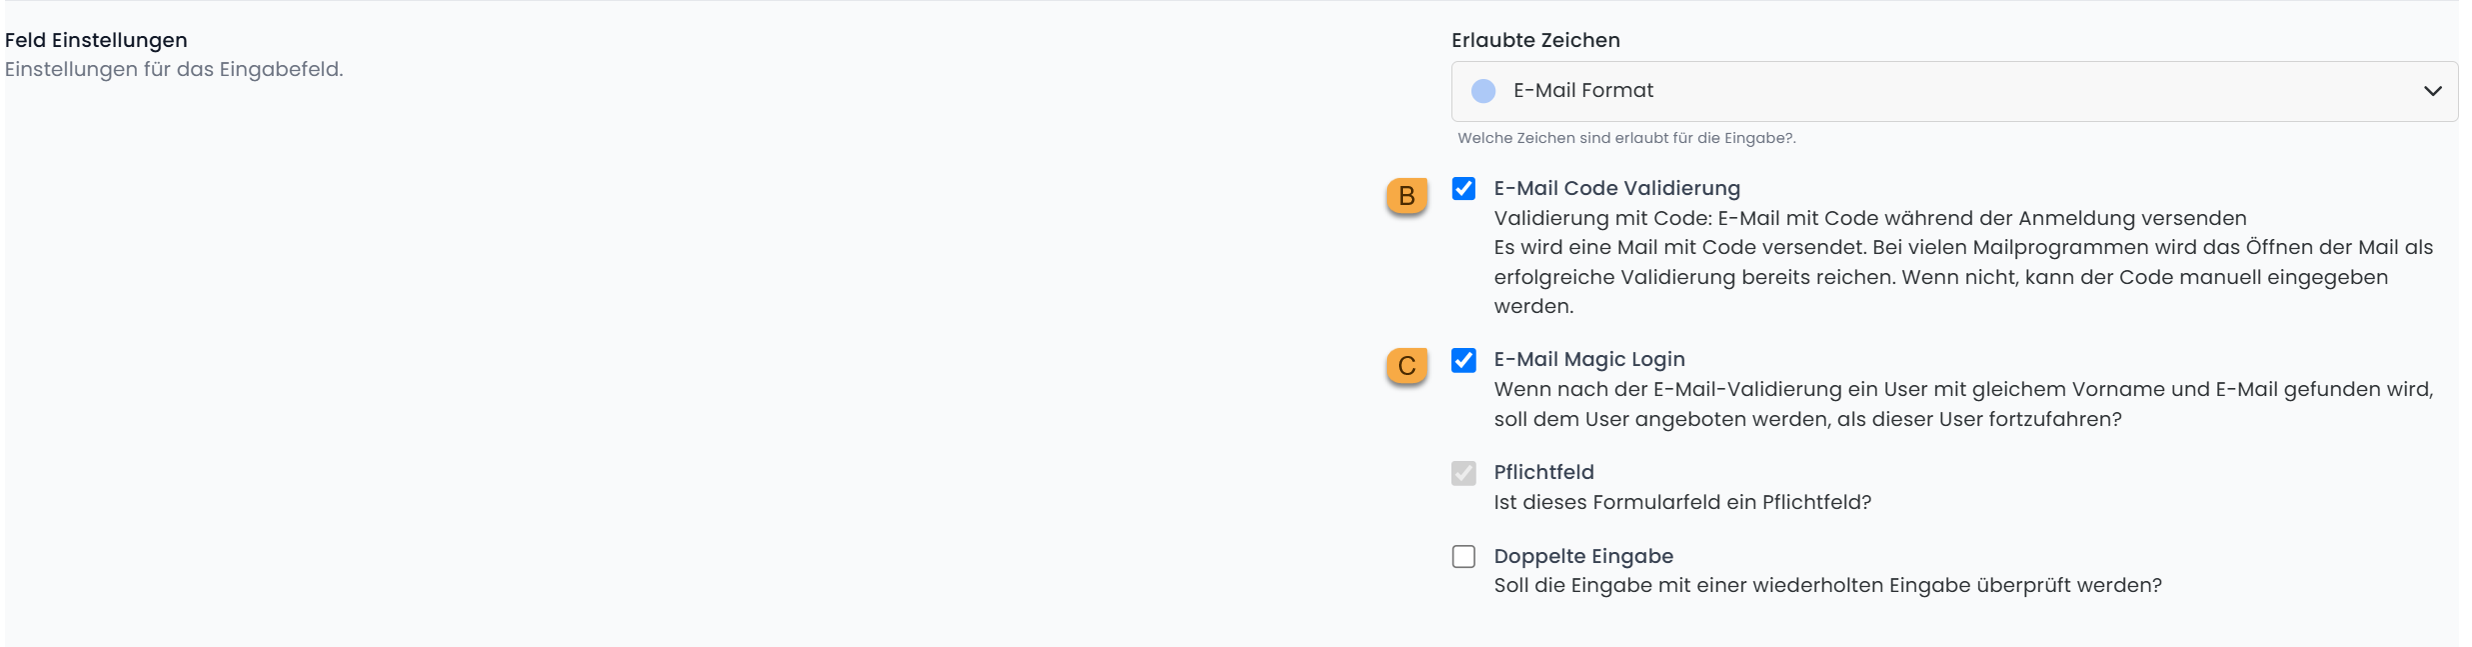Click the Erlaubte Zeichen field label
Viewport: 2472px width, 647px height.
[x=1535, y=40]
